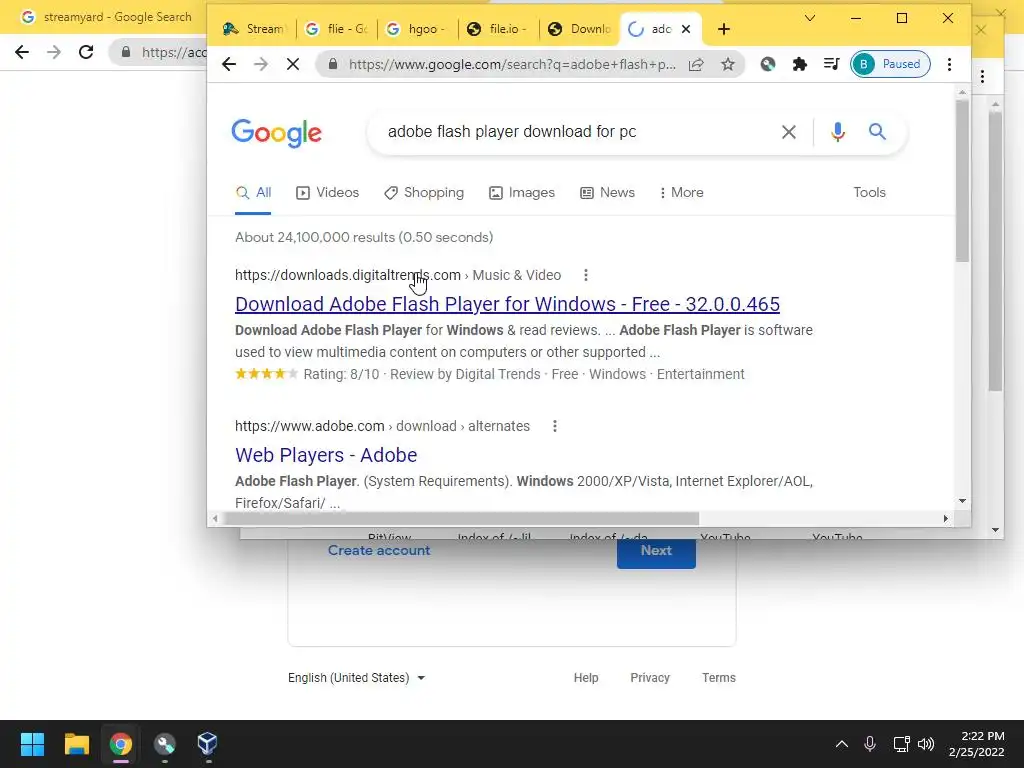
Task: Open the Windows Start menu
Action: pos(32,744)
